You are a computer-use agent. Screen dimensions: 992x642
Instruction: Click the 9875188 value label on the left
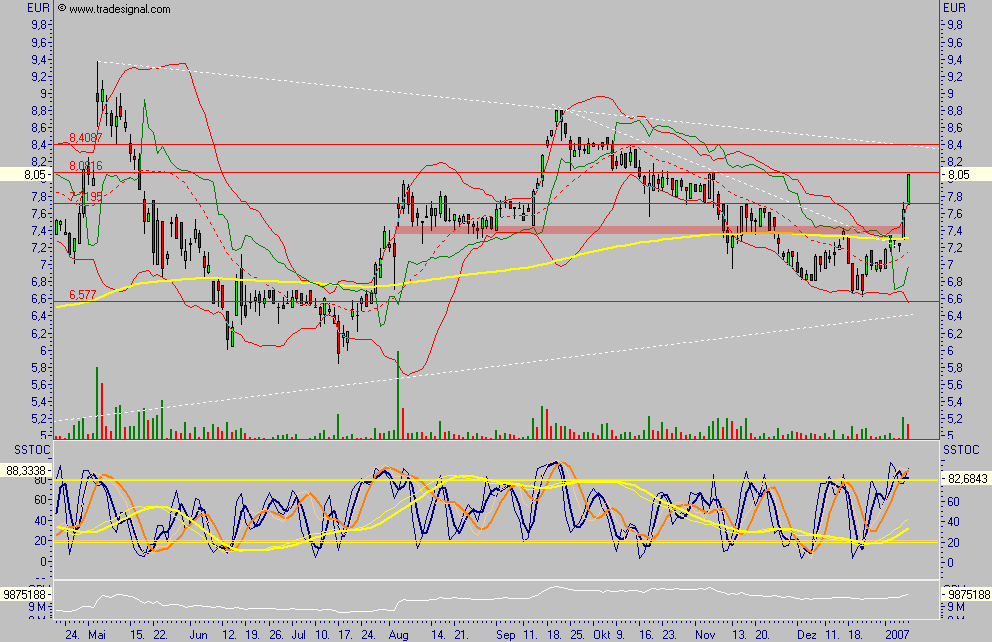[26, 594]
